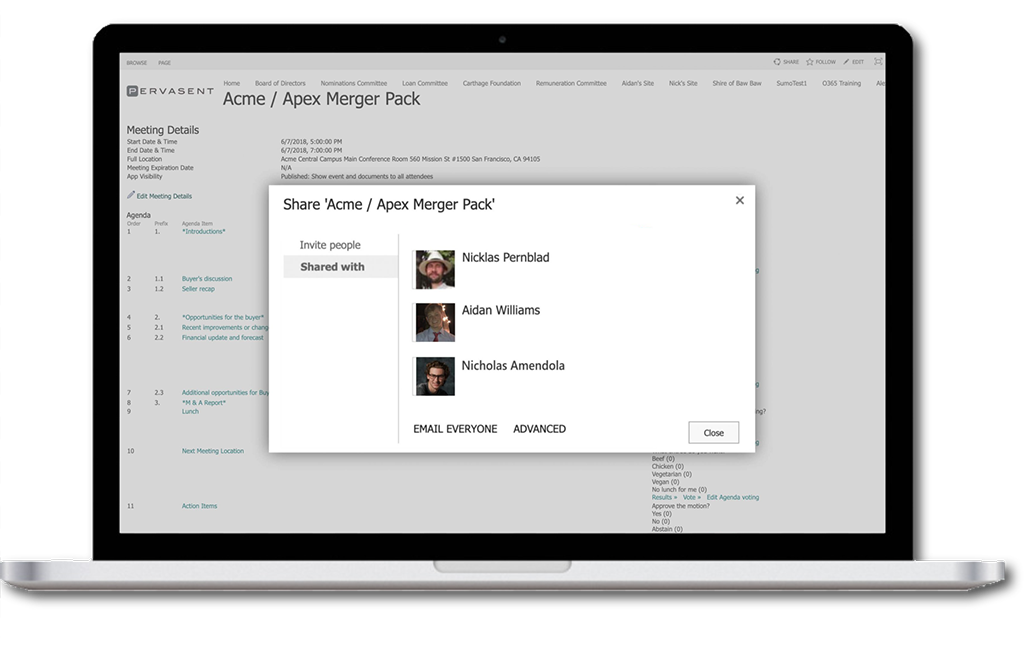Open O365 Training site link
Screen dimensions: 1024x662
coord(841,84)
